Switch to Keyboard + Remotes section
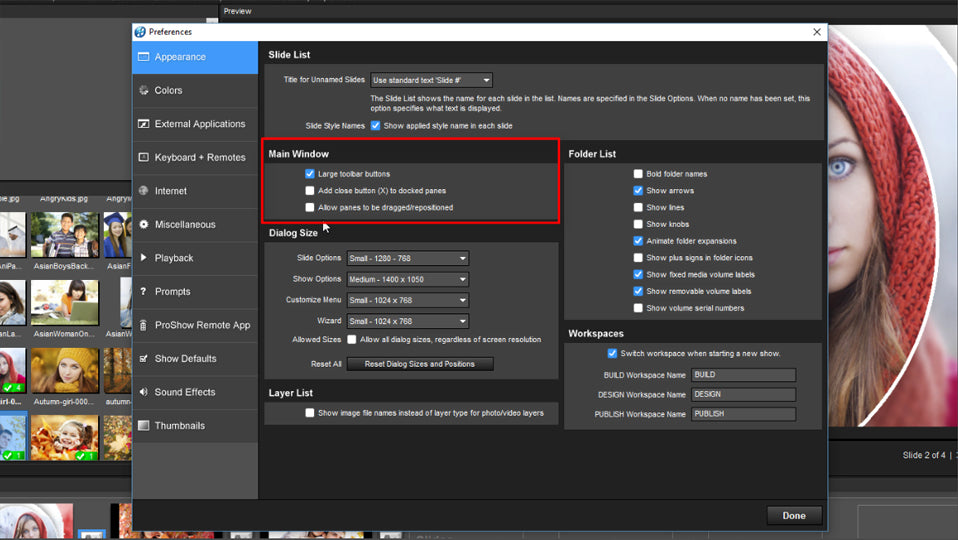Image resolution: width=958 pixels, height=540 pixels. (x=195, y=158)
